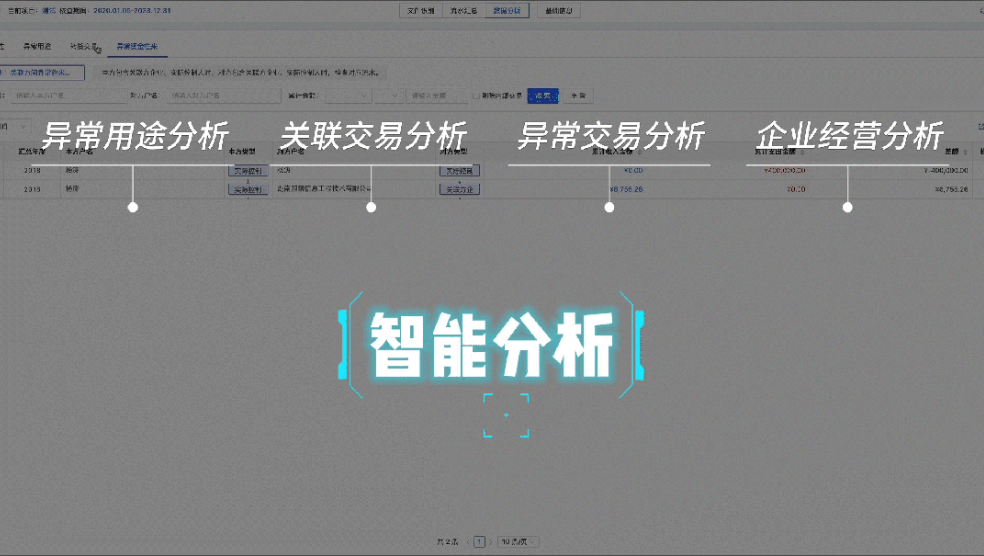The height and width of the screenshot is (556, 984).
Task: Click the white dot under 异常交易分析
Action: pyautogui.click(x=609, y=207)
